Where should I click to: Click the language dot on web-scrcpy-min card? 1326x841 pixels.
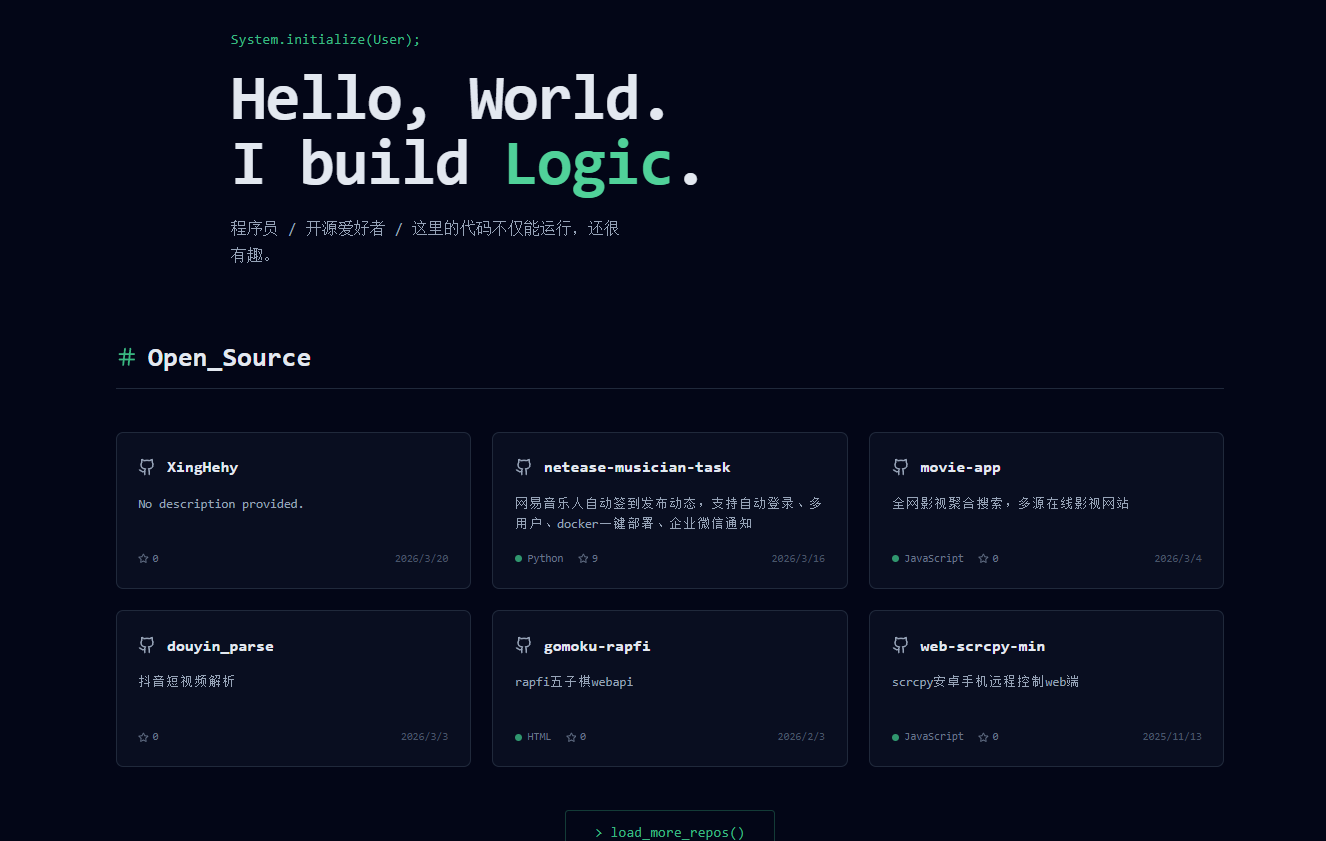click(x=895, y=737)
